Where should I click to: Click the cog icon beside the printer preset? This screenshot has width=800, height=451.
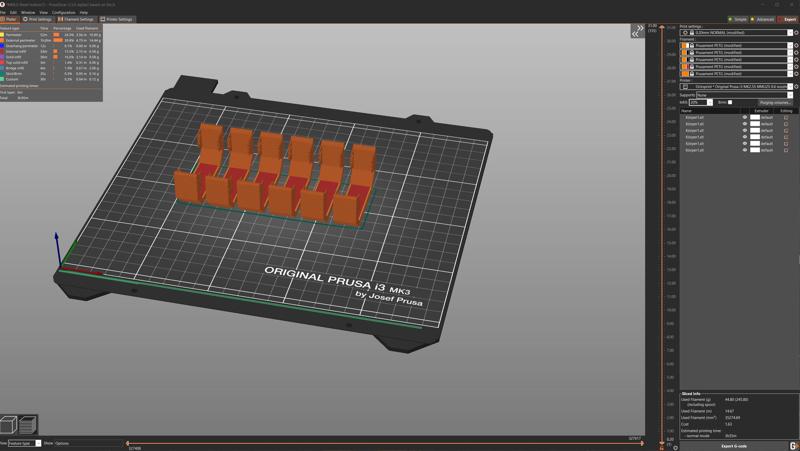click(796, 87)
